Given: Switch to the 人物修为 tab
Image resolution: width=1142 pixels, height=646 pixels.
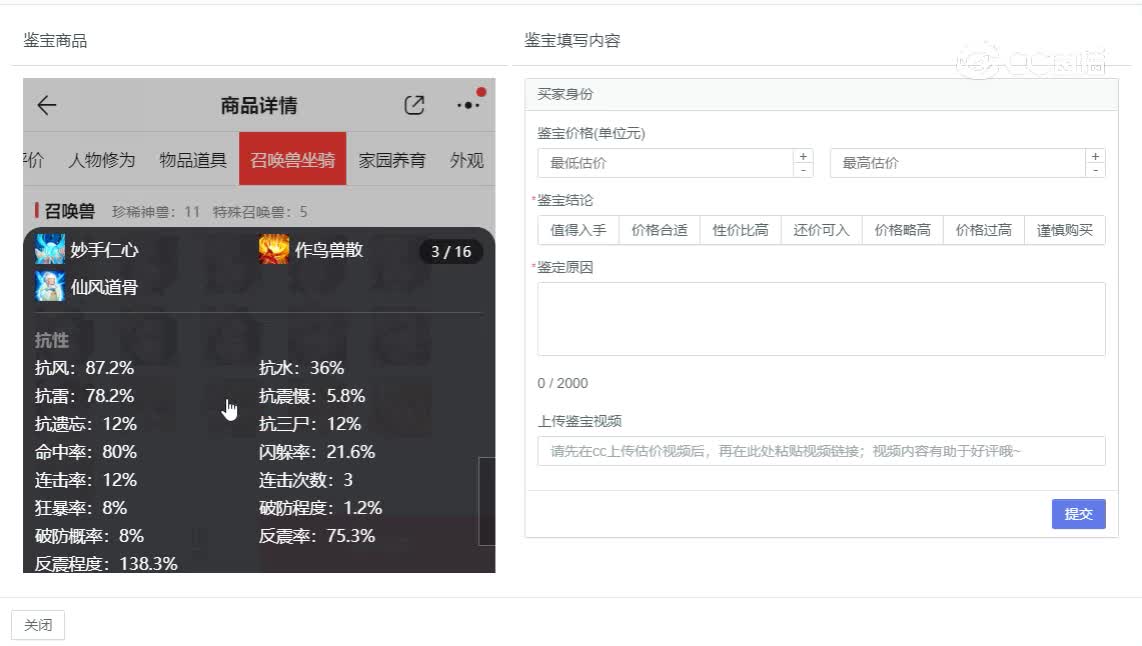Looking at the screenshot, I should [102, 160].
